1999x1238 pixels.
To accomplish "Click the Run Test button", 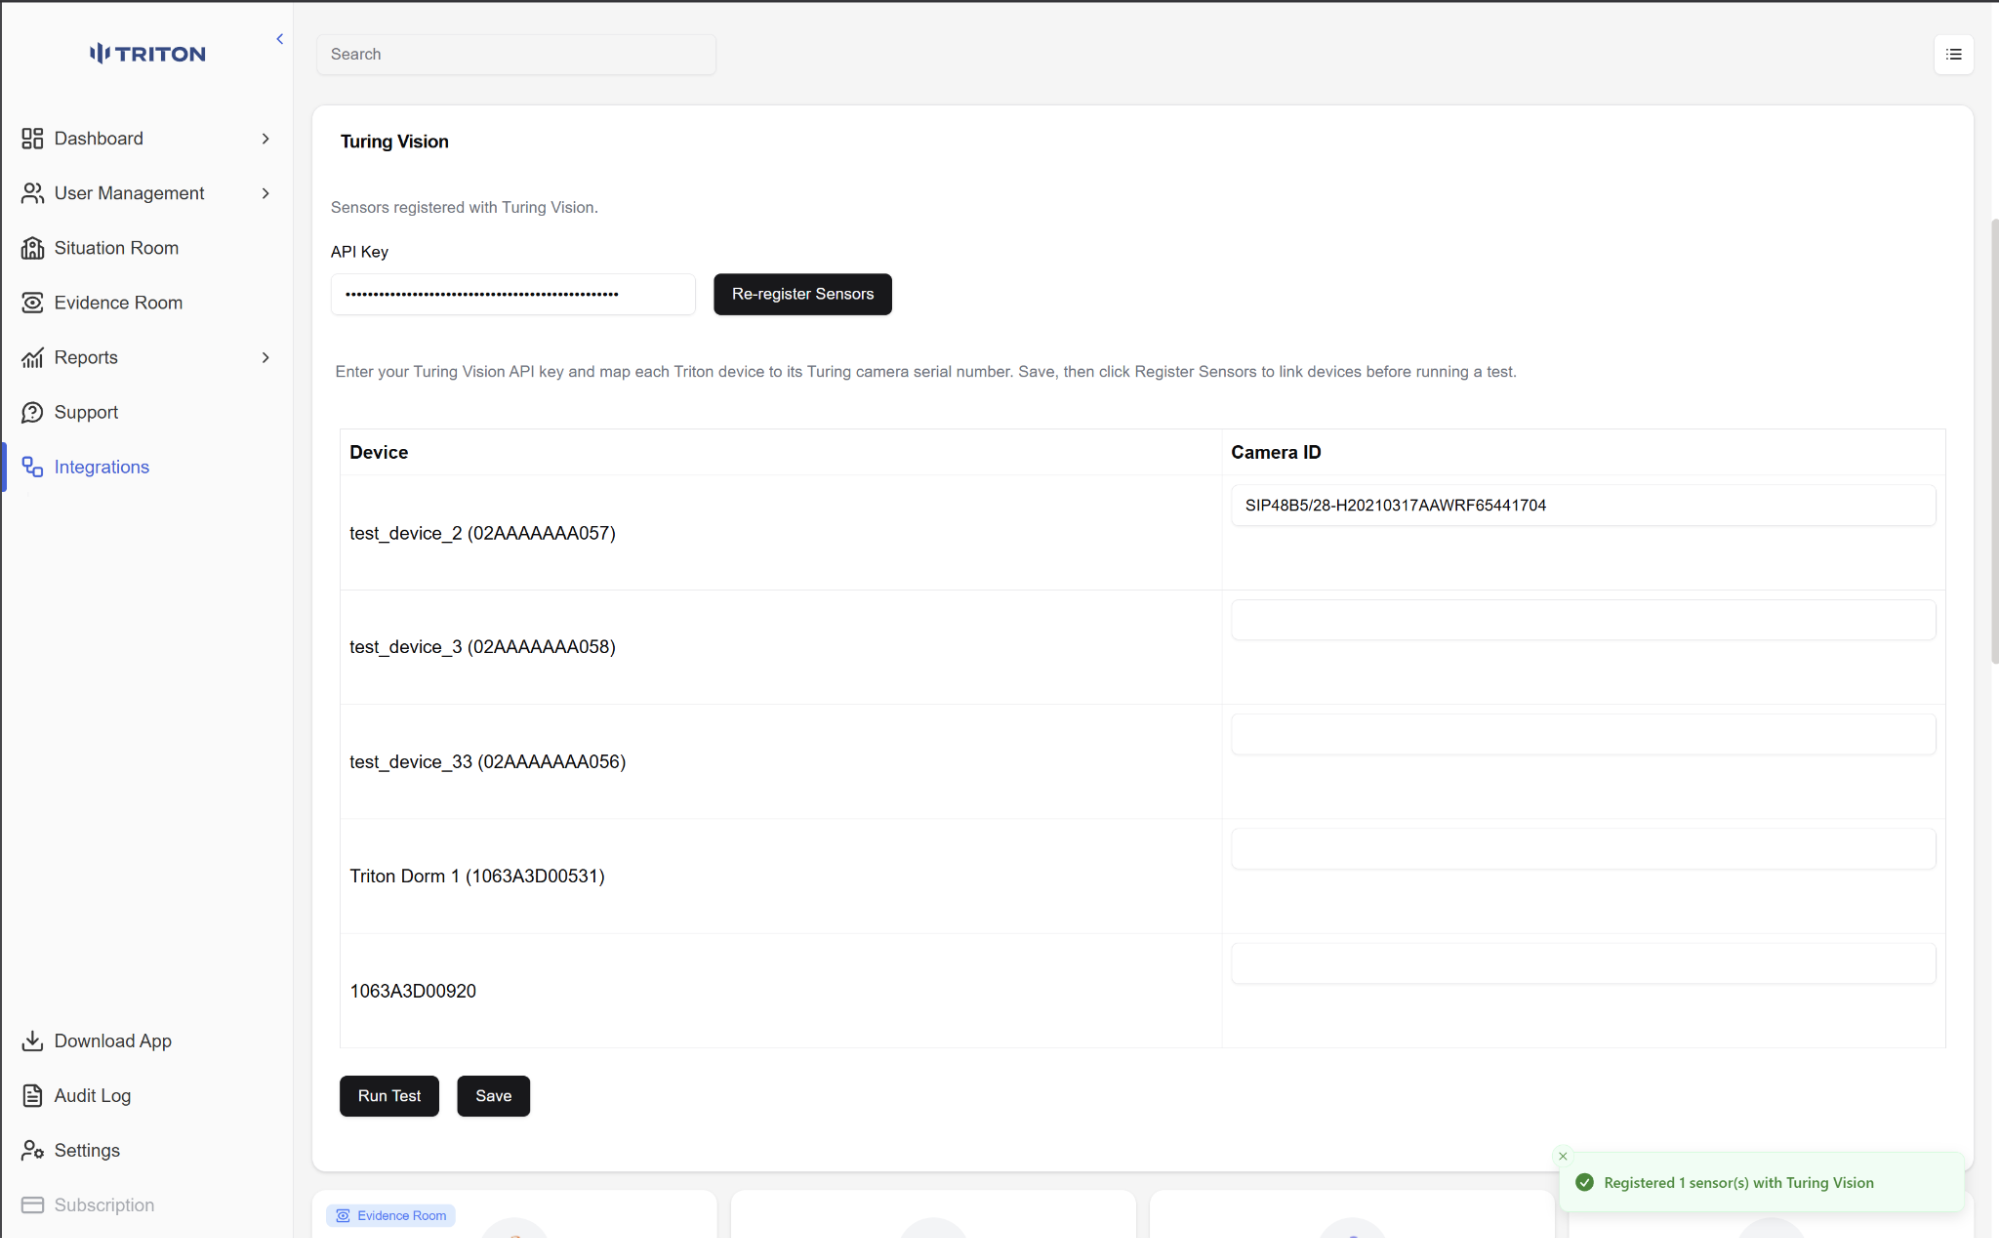I will pos(389,1096).
